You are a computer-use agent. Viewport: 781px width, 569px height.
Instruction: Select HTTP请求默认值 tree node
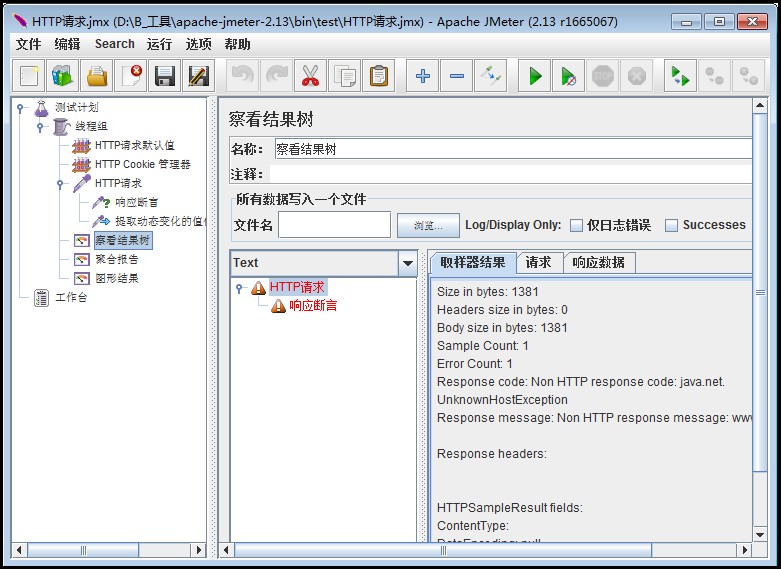click(134, 145)
